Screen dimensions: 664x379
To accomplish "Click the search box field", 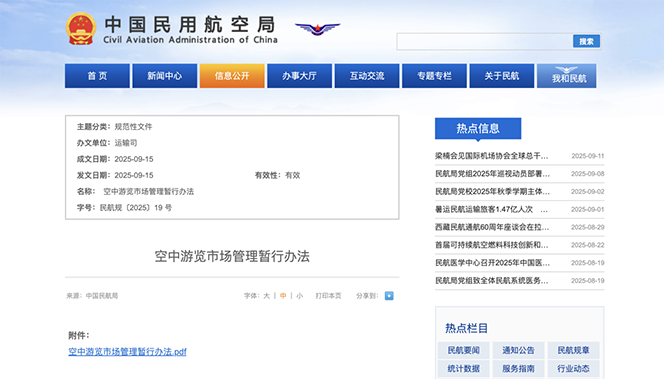I will (x=484, y=41).
